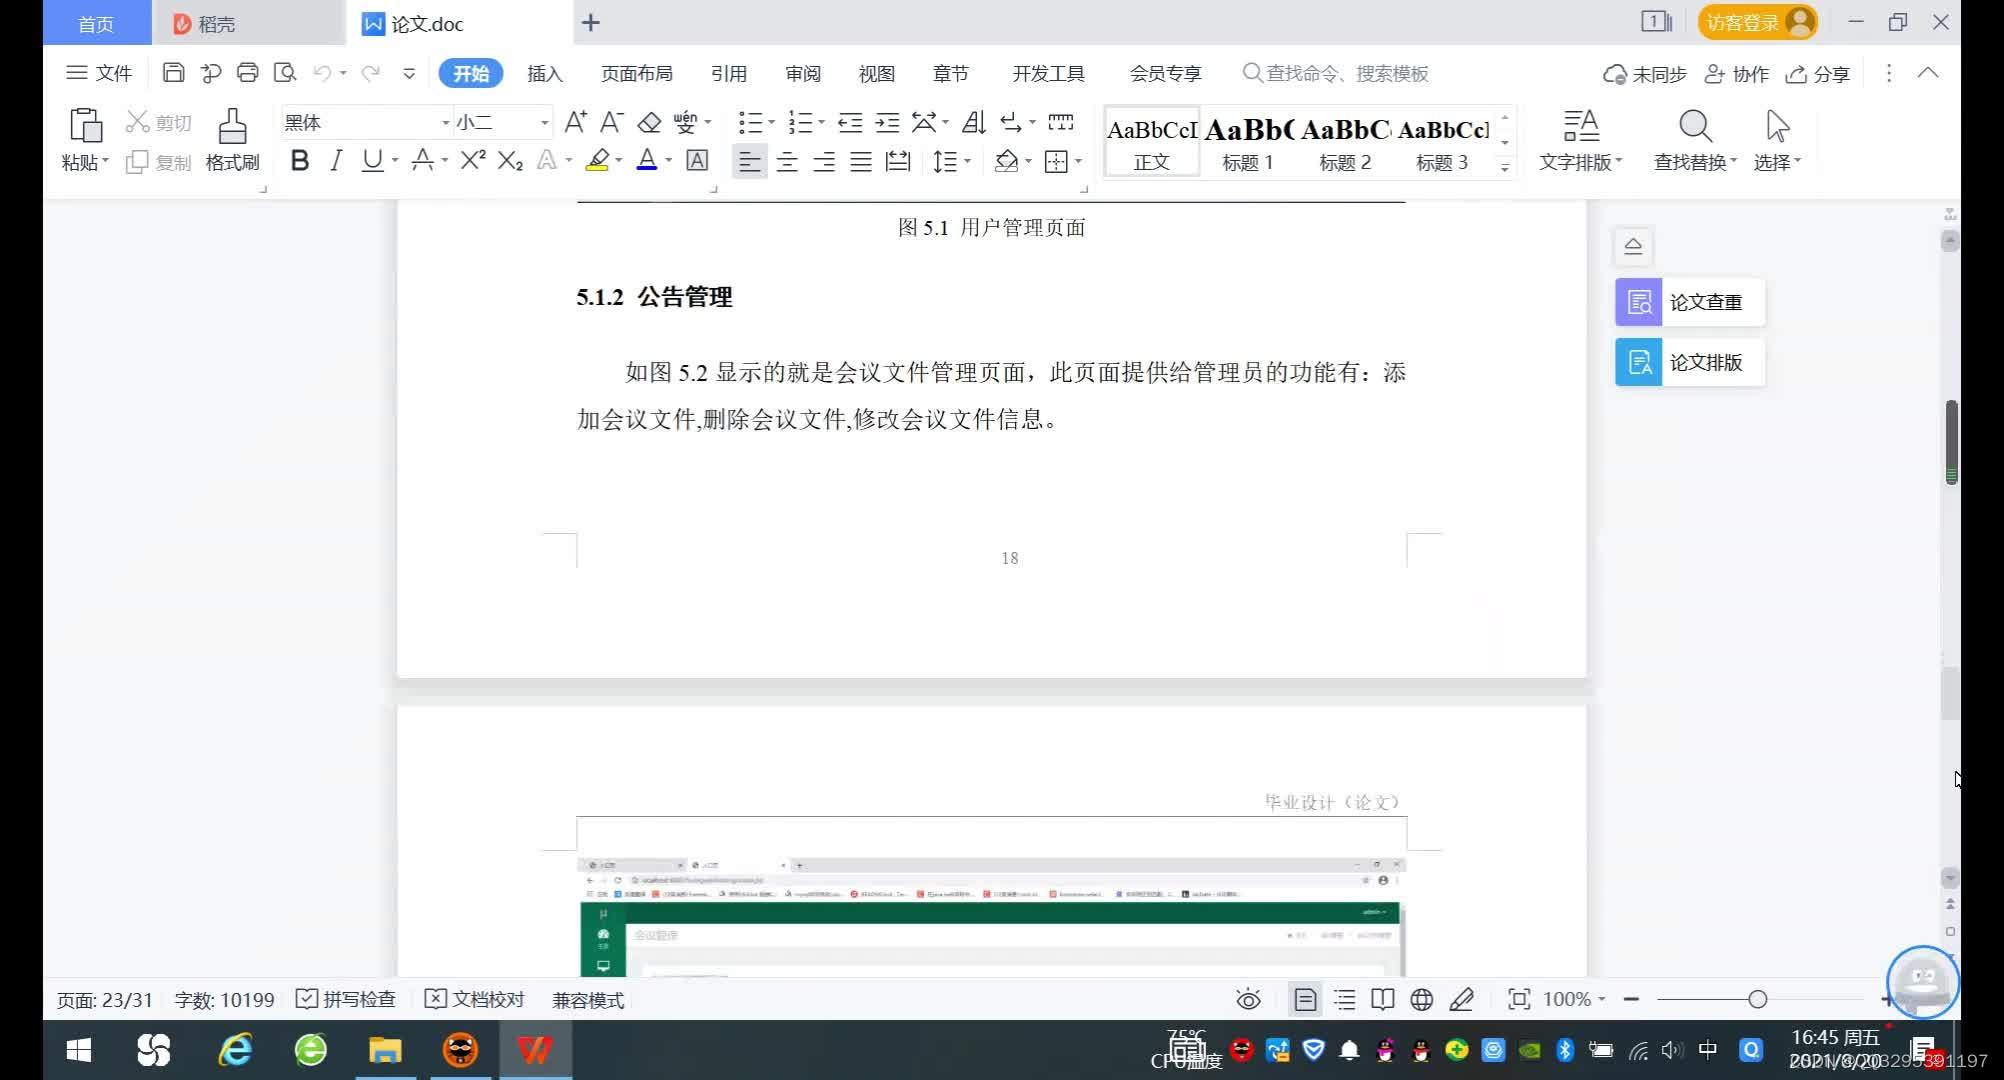
Task: Click the Paste clipboard icon
Action: tap(85, 126)
